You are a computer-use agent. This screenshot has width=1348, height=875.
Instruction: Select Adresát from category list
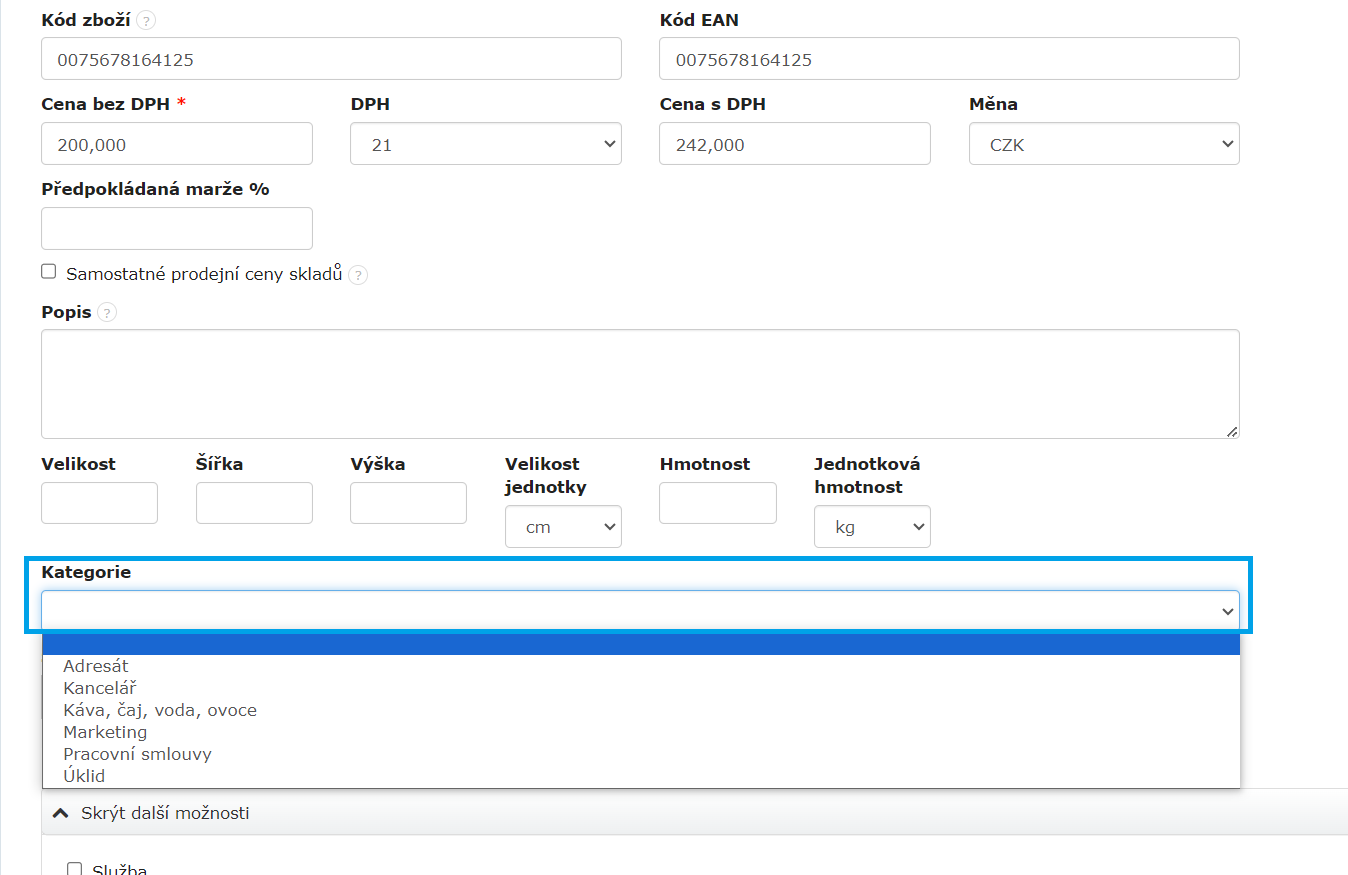point(96,666)
